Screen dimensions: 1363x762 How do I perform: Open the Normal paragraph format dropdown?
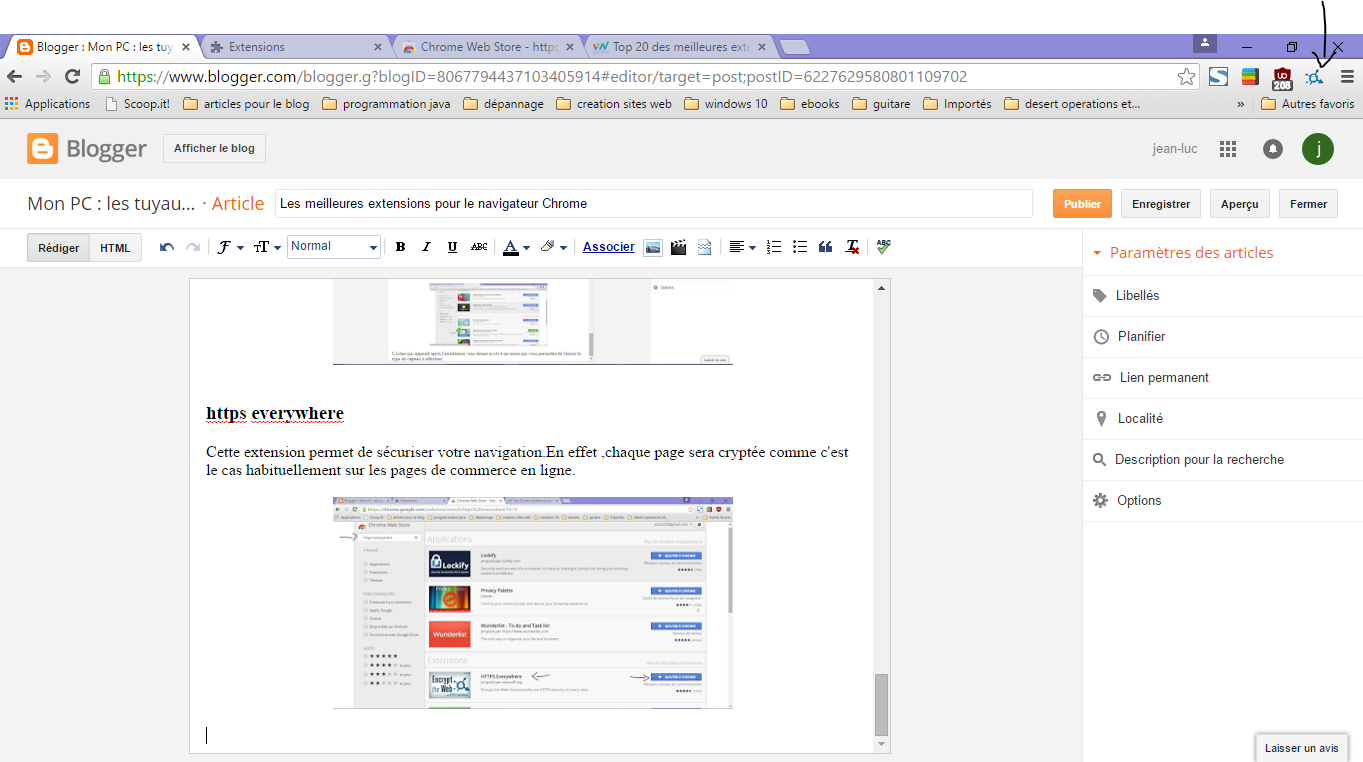pyautogui.click(x=334, y=247)
